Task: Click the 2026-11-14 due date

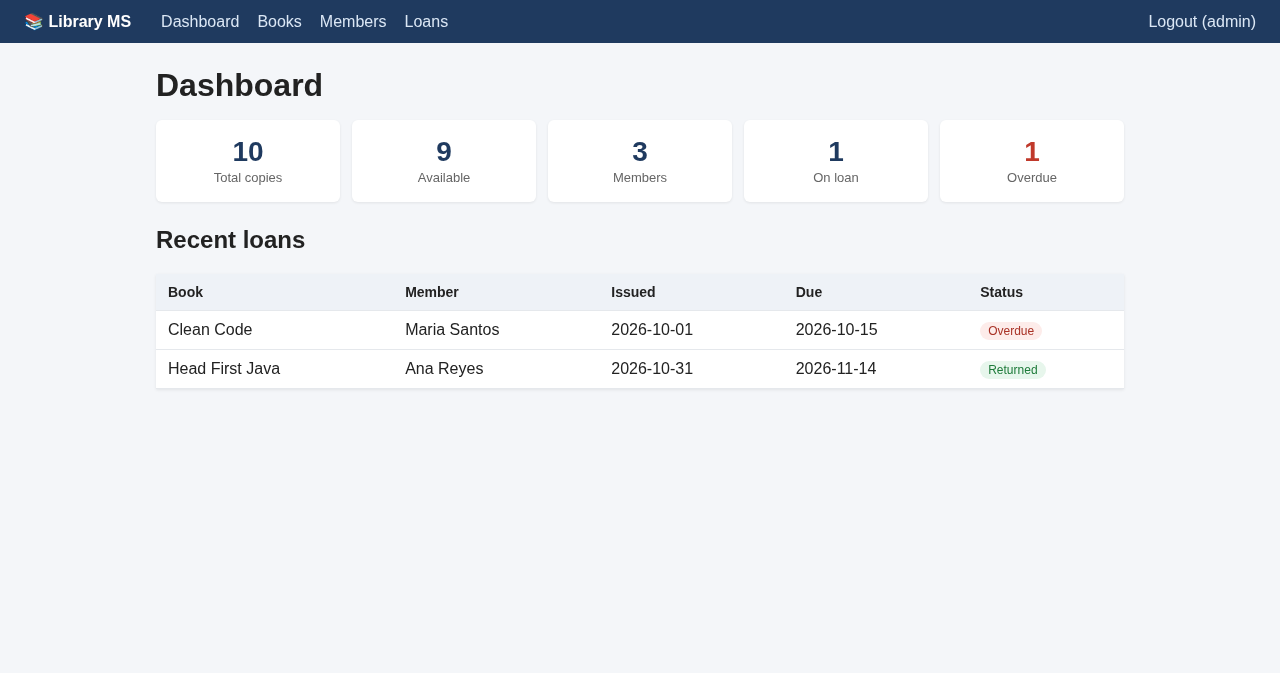Action: 836,369
